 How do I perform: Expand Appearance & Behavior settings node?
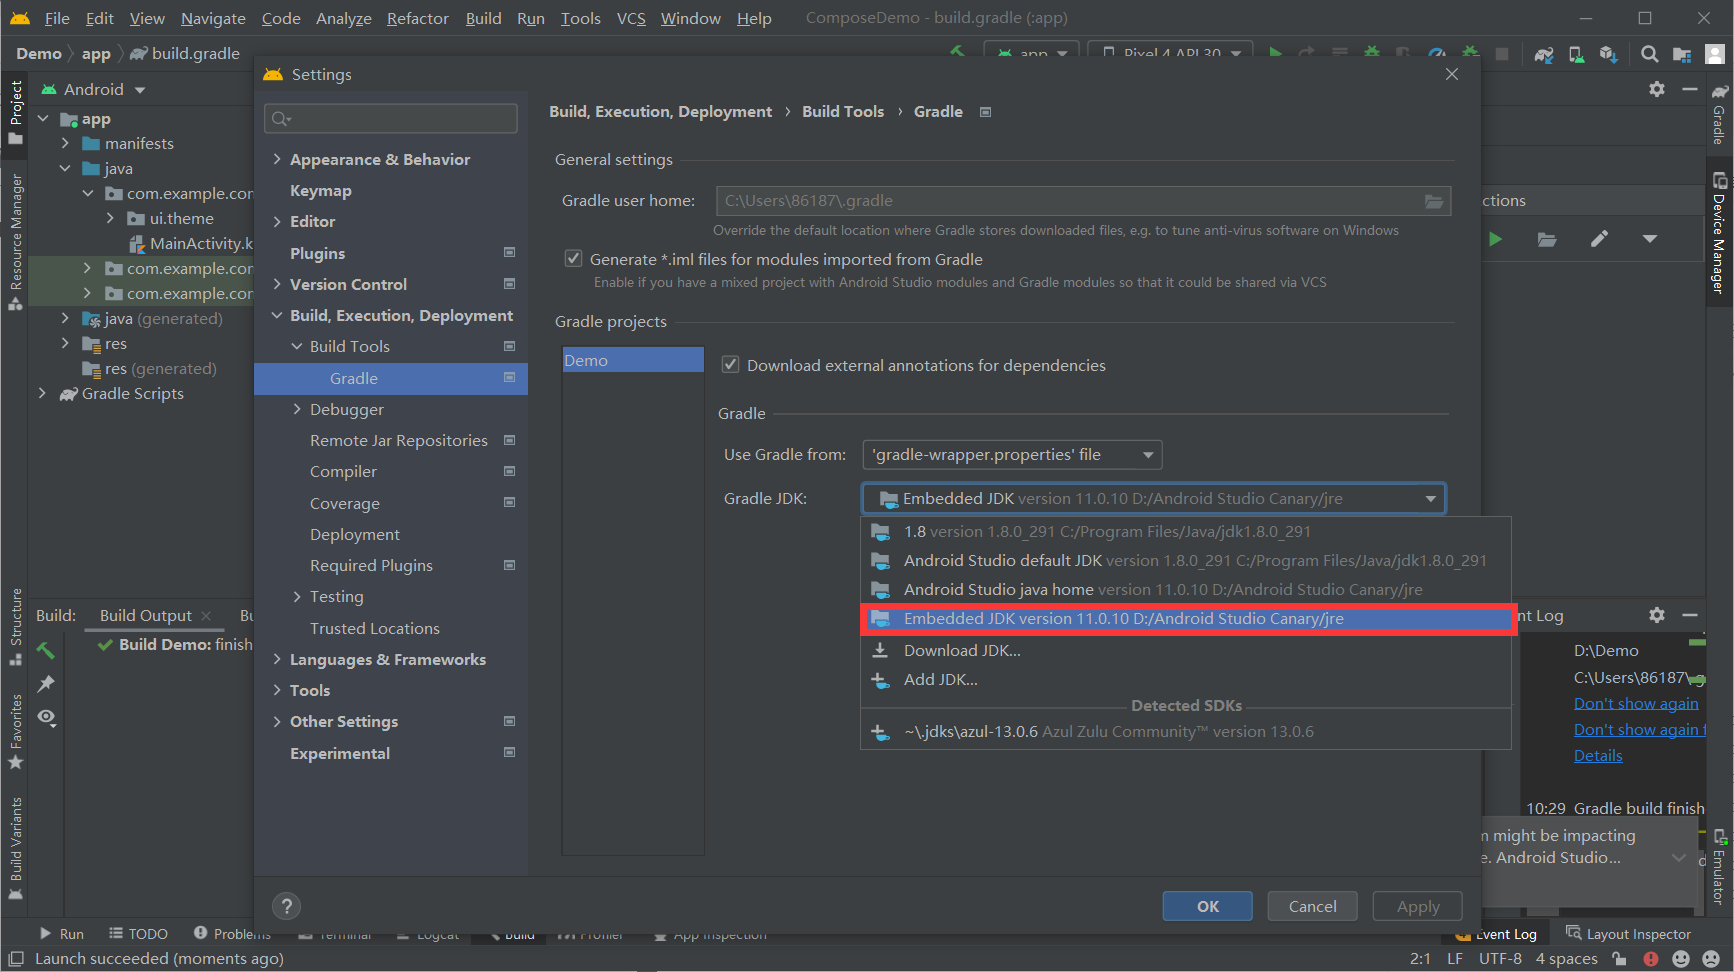click(x=277, y=159)
